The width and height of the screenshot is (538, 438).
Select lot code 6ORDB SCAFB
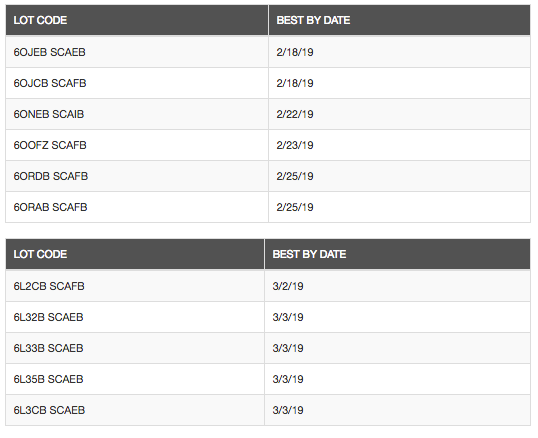tap(51, 176)
